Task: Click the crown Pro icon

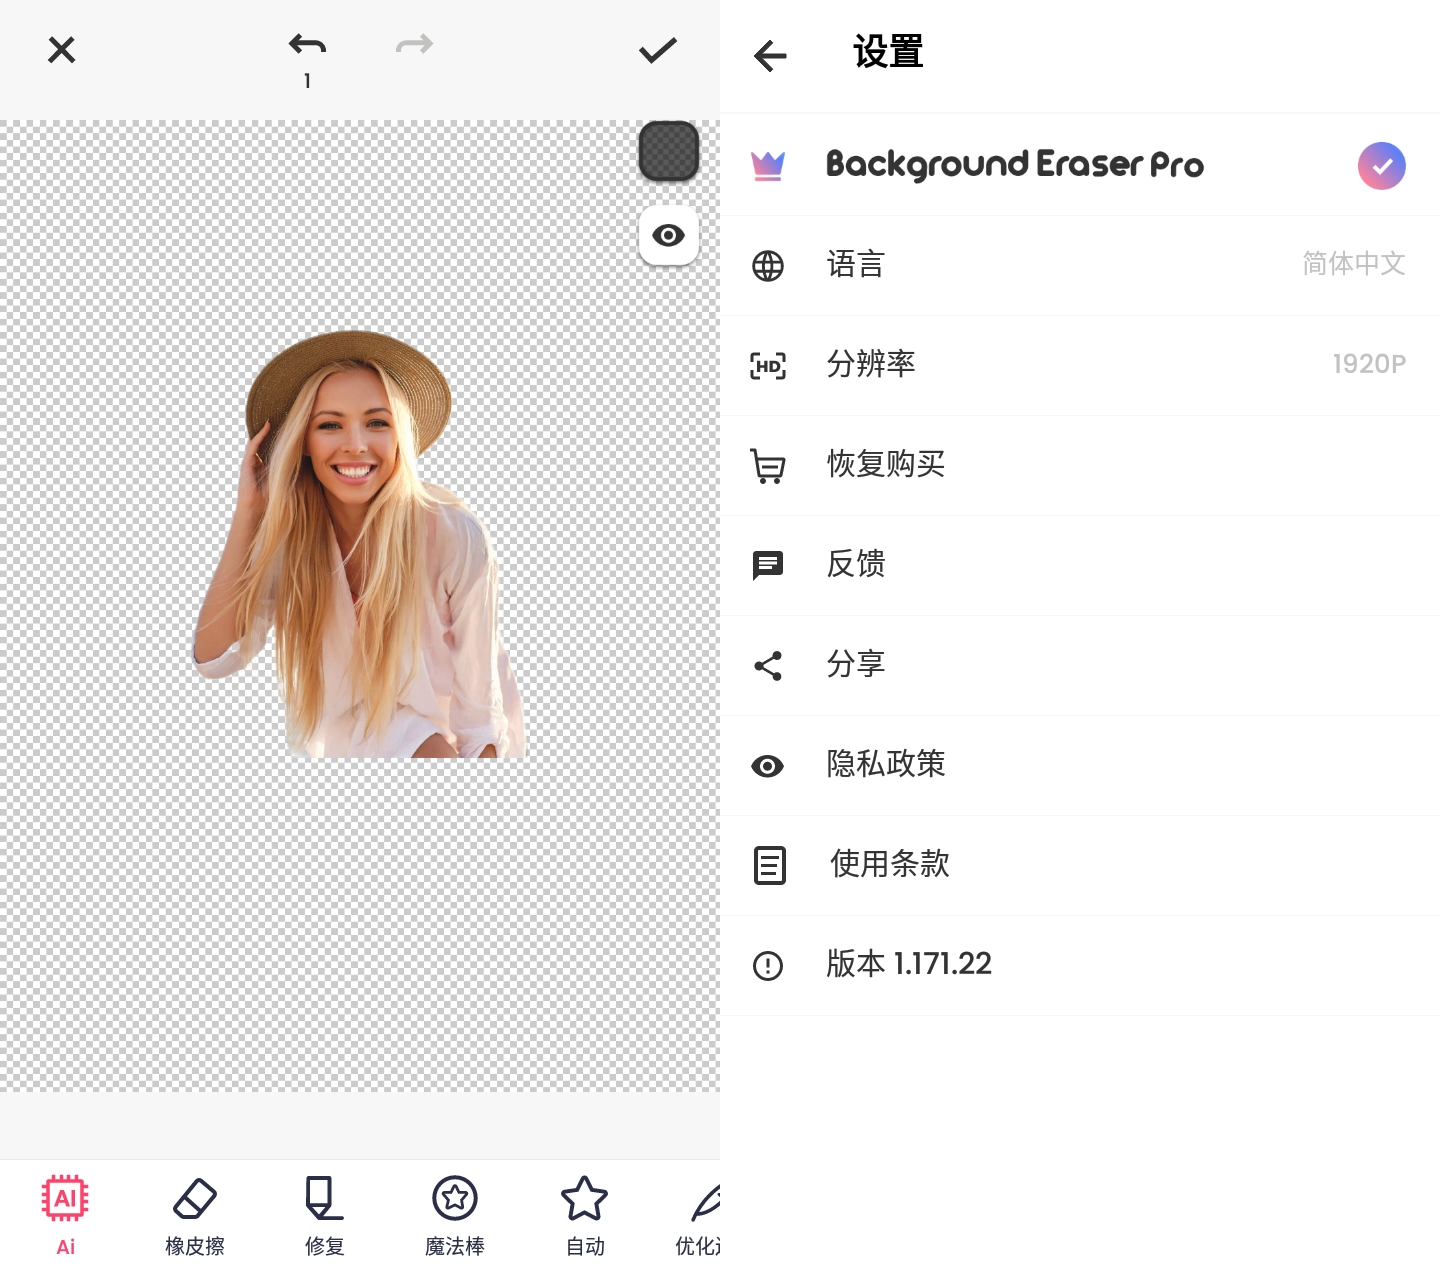Action: point(768,165)
